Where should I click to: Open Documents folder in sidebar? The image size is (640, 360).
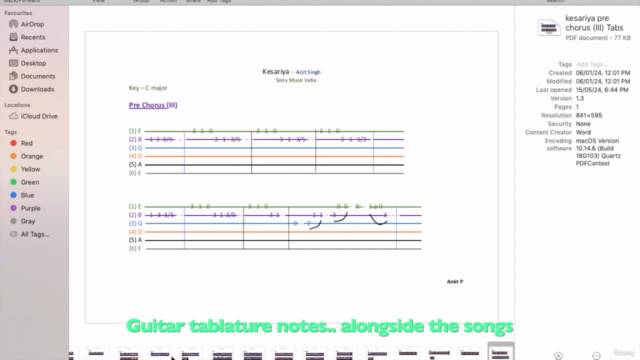(32, 76)
